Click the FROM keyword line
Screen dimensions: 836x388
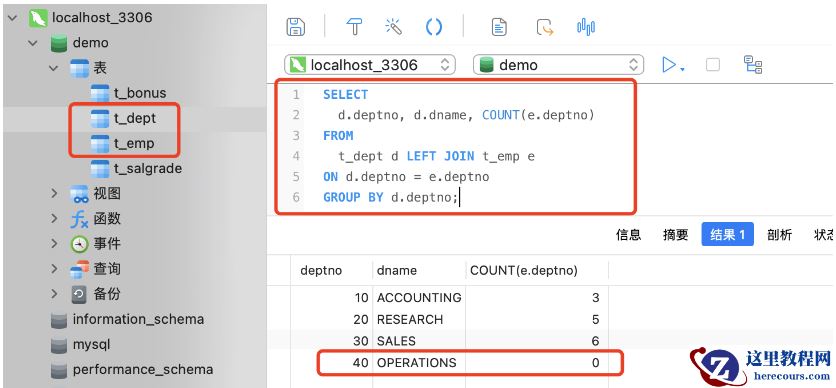click(338, 136)
